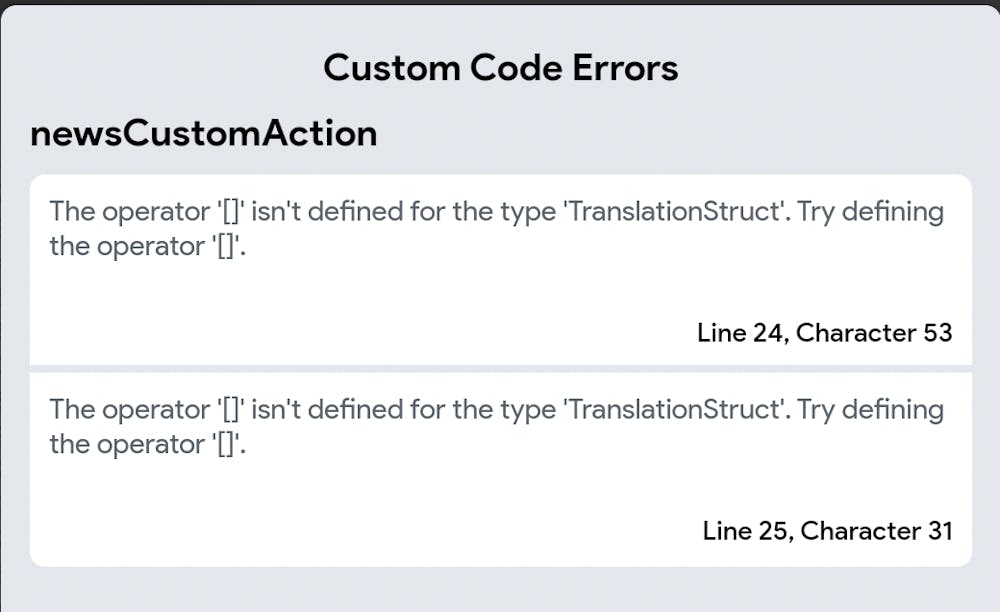This screenshot has height=612, width=1000.
Task: Click 'TranslationStruct' in the Line 25 error
Action: pos(676,409)
